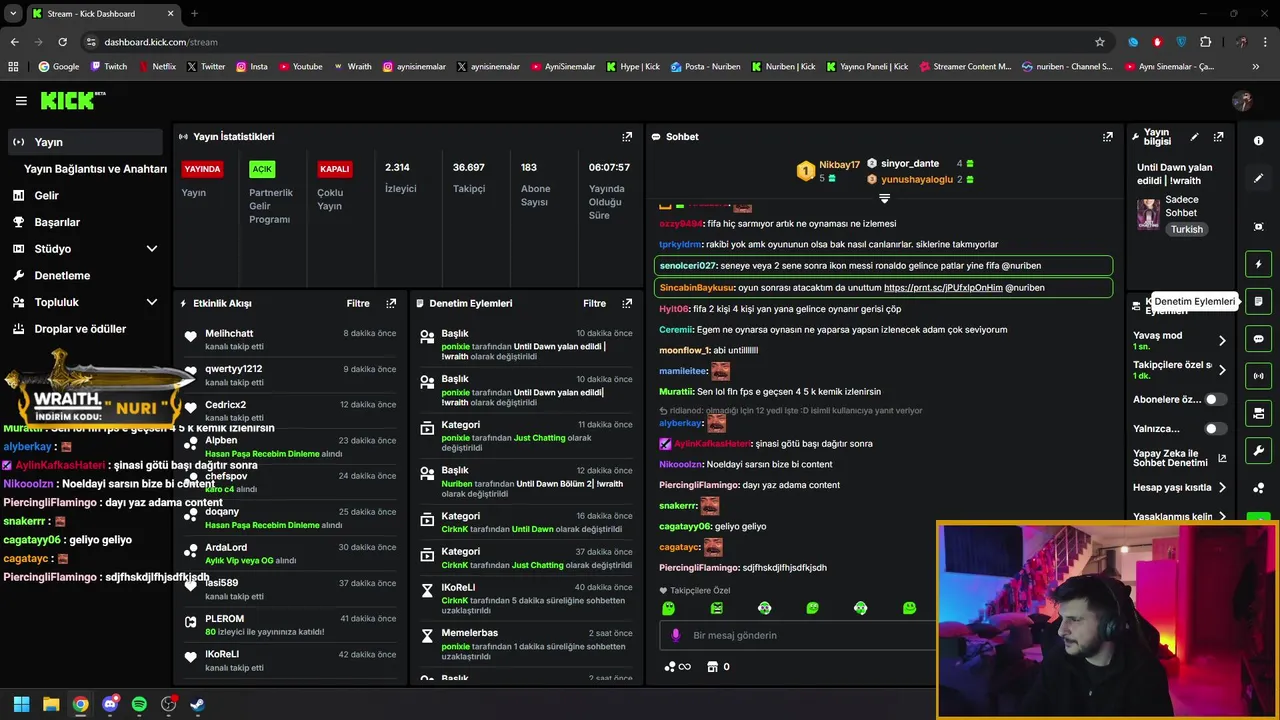Open Steam from the taskbar
This screenshot has height=720, width=1280.
coord(198,704)
